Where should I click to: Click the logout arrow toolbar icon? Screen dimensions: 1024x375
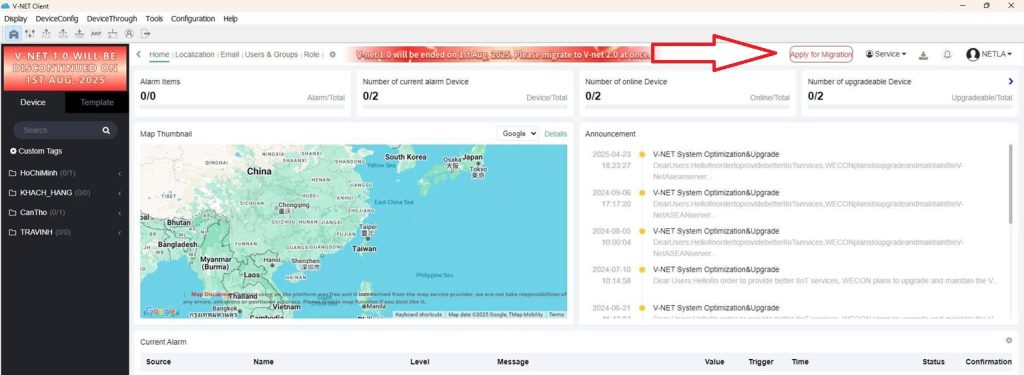point(146,33)
